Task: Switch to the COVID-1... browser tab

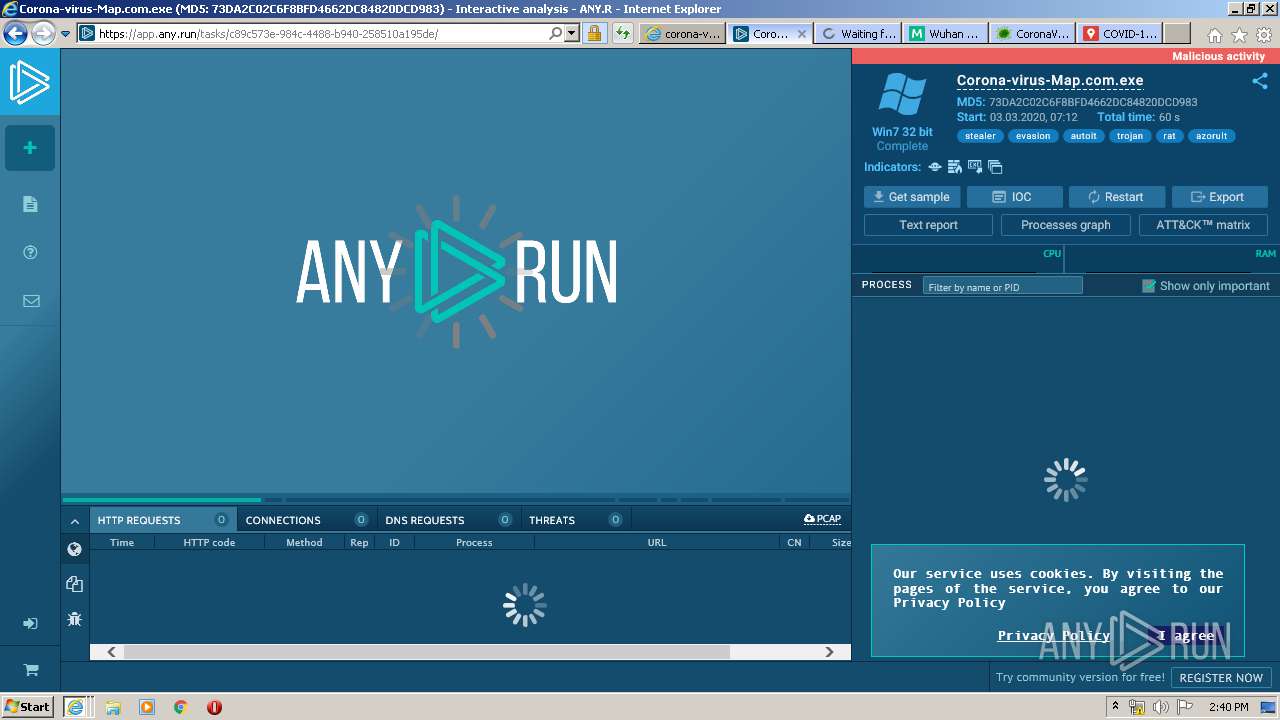Action: (1121, 33)
